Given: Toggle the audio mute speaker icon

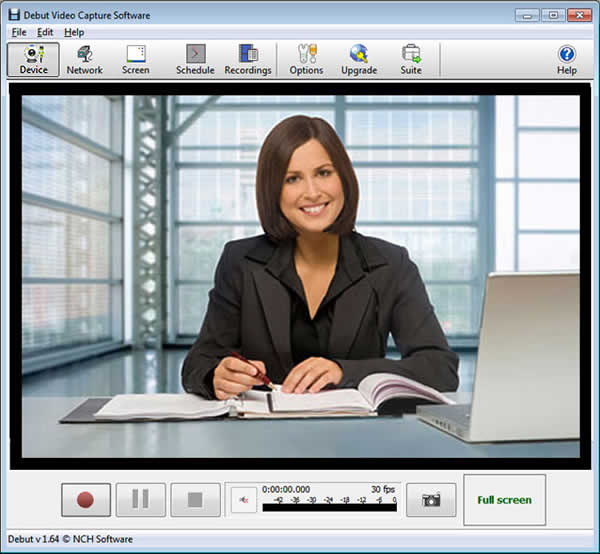Looking at the screenshot, I should [242, 499].
